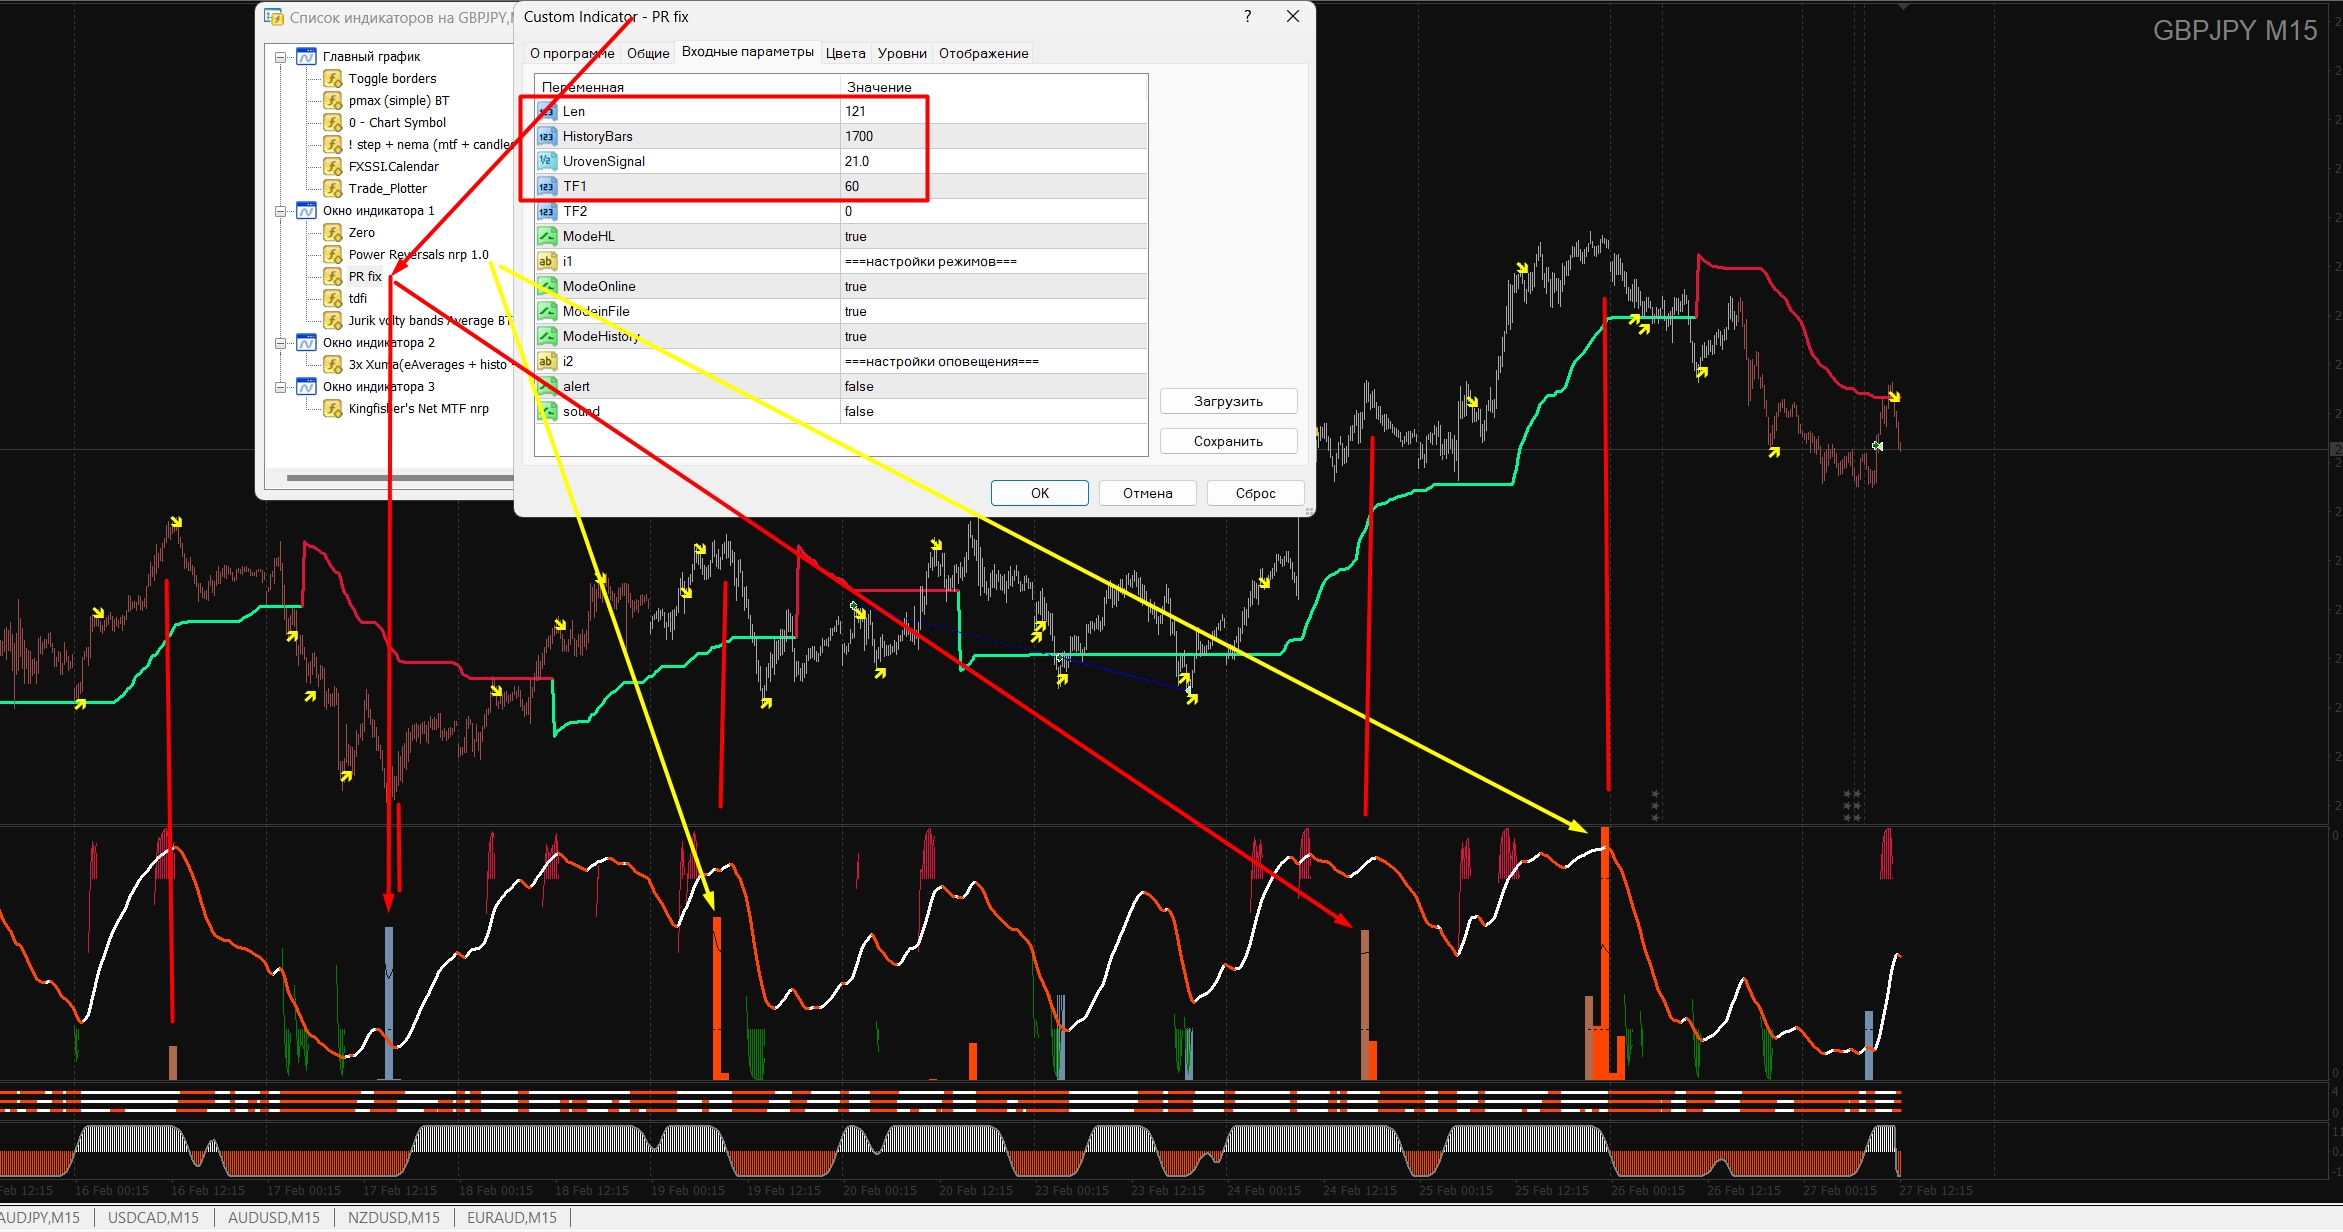
Task: Collapse the Главный график tree node
Action: [281, 57]
